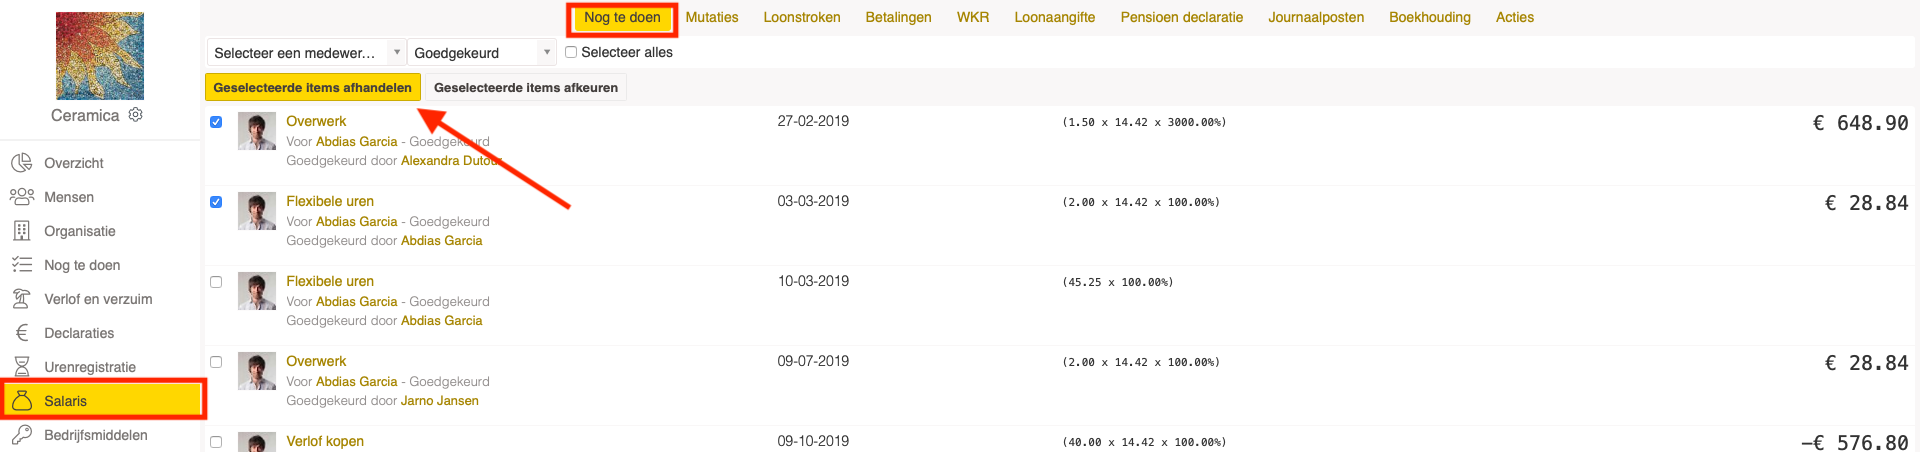Click the Mensen people icon
The image size is (1920, 452).
click(x=21, y=197)
